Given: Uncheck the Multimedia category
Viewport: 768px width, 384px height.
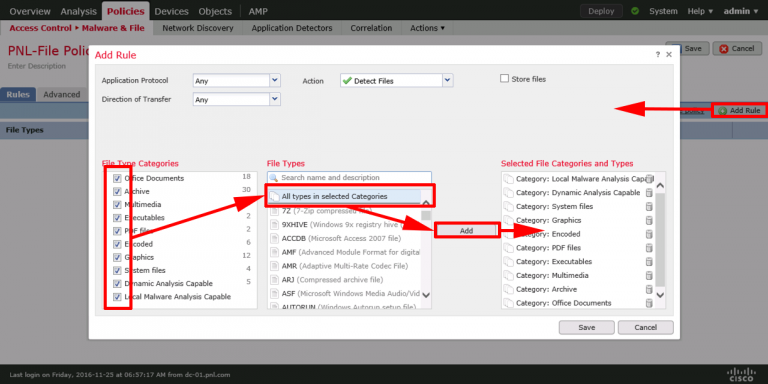Looking at the screenshot, I should tap(117, 205).
